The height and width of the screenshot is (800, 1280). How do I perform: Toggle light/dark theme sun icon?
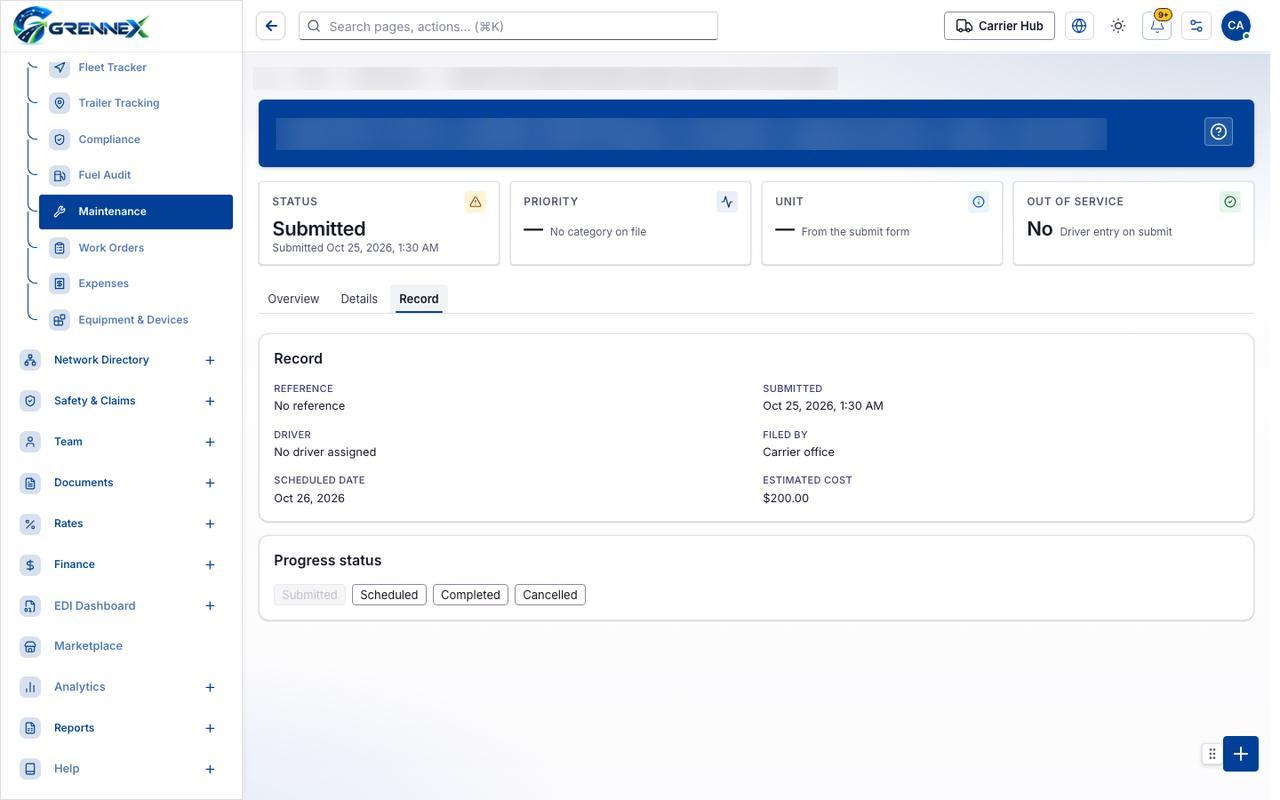(1118, 26)
